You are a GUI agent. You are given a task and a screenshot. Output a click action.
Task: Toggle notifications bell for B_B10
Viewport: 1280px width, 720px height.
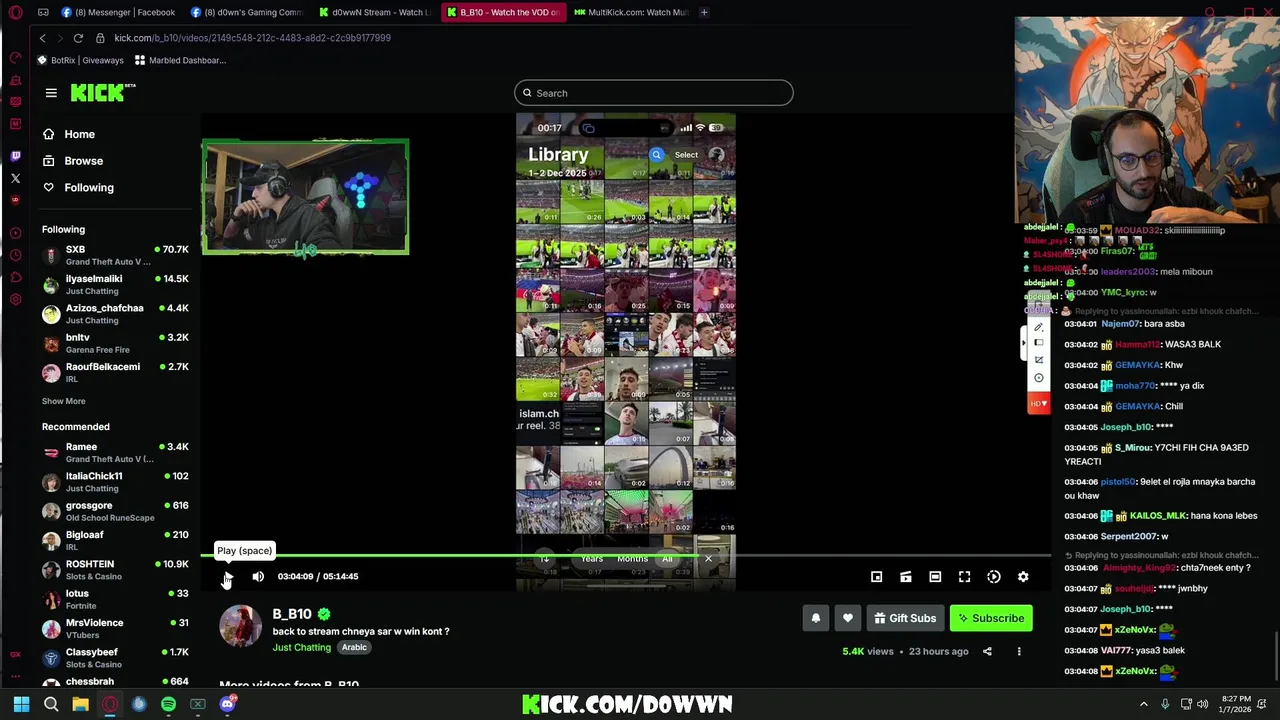[x=816, y=618]
